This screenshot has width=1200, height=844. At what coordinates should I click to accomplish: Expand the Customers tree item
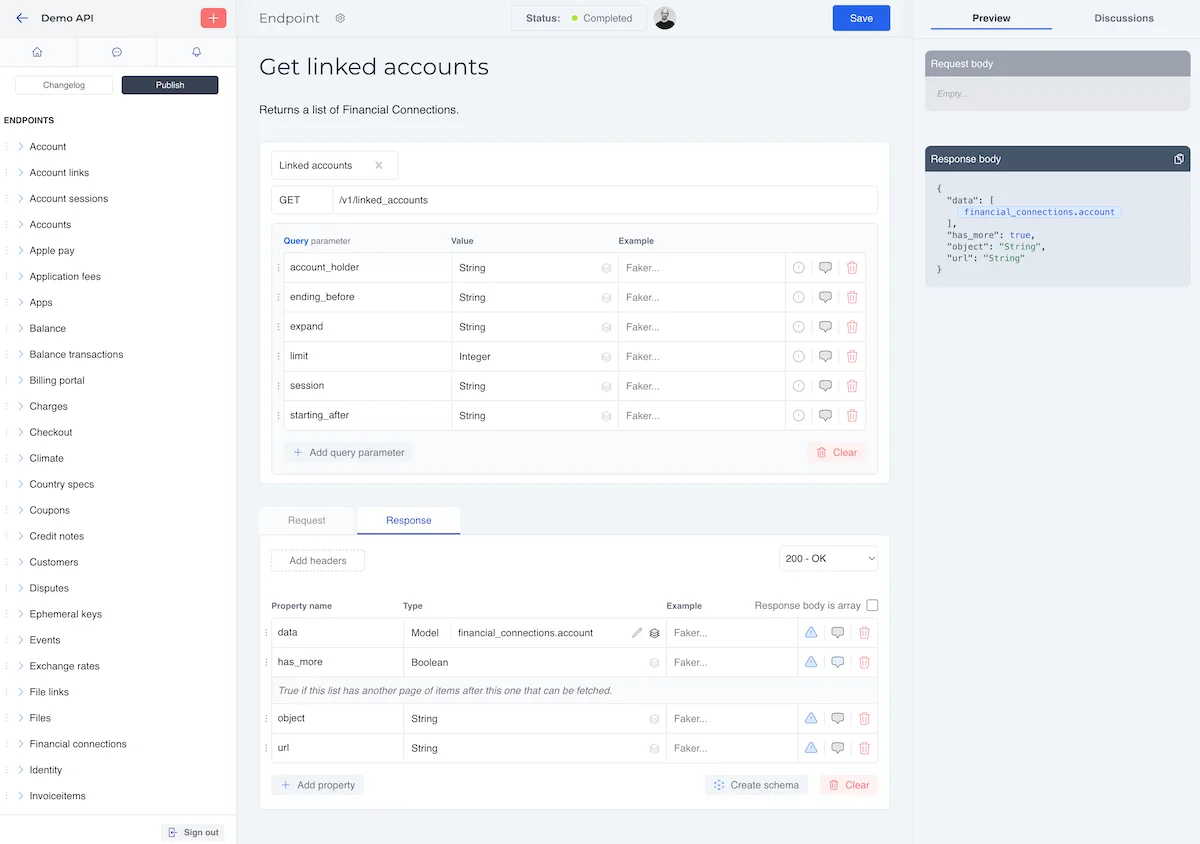[21, 562]
